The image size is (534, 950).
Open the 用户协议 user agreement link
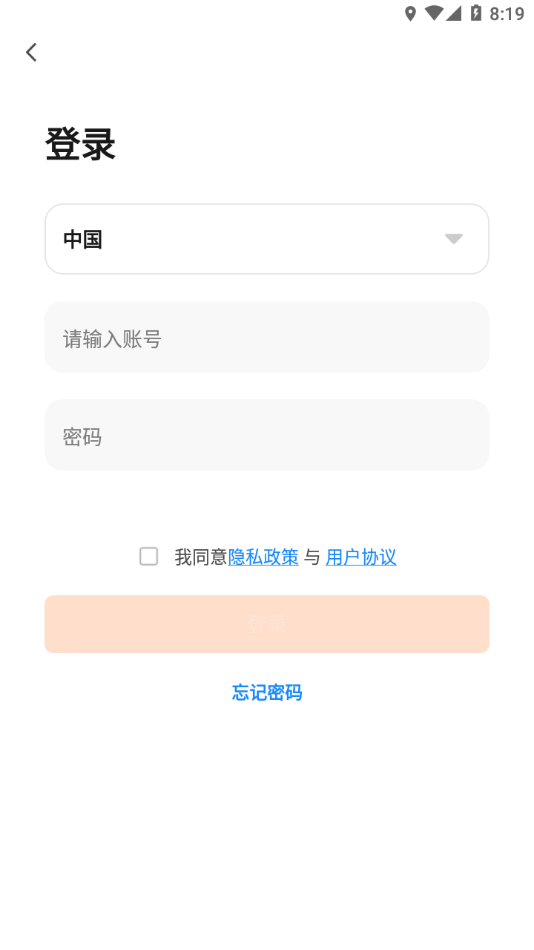click(x=361, y=557)
